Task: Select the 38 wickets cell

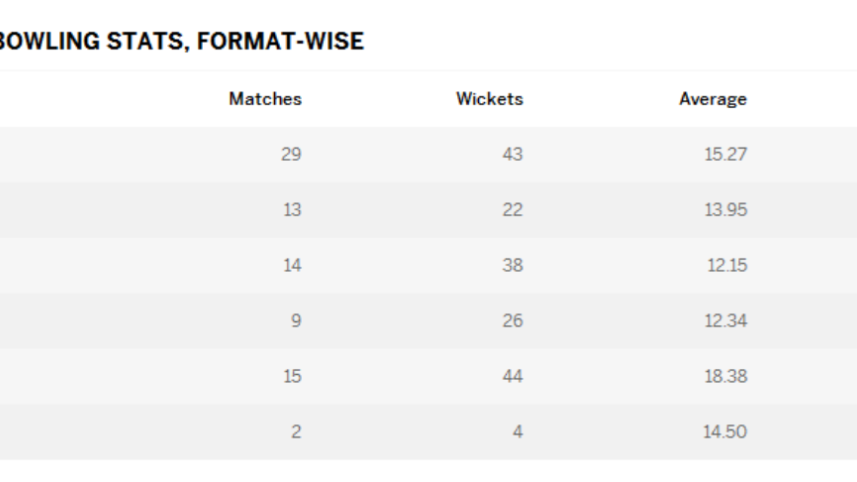Action: 512,266
